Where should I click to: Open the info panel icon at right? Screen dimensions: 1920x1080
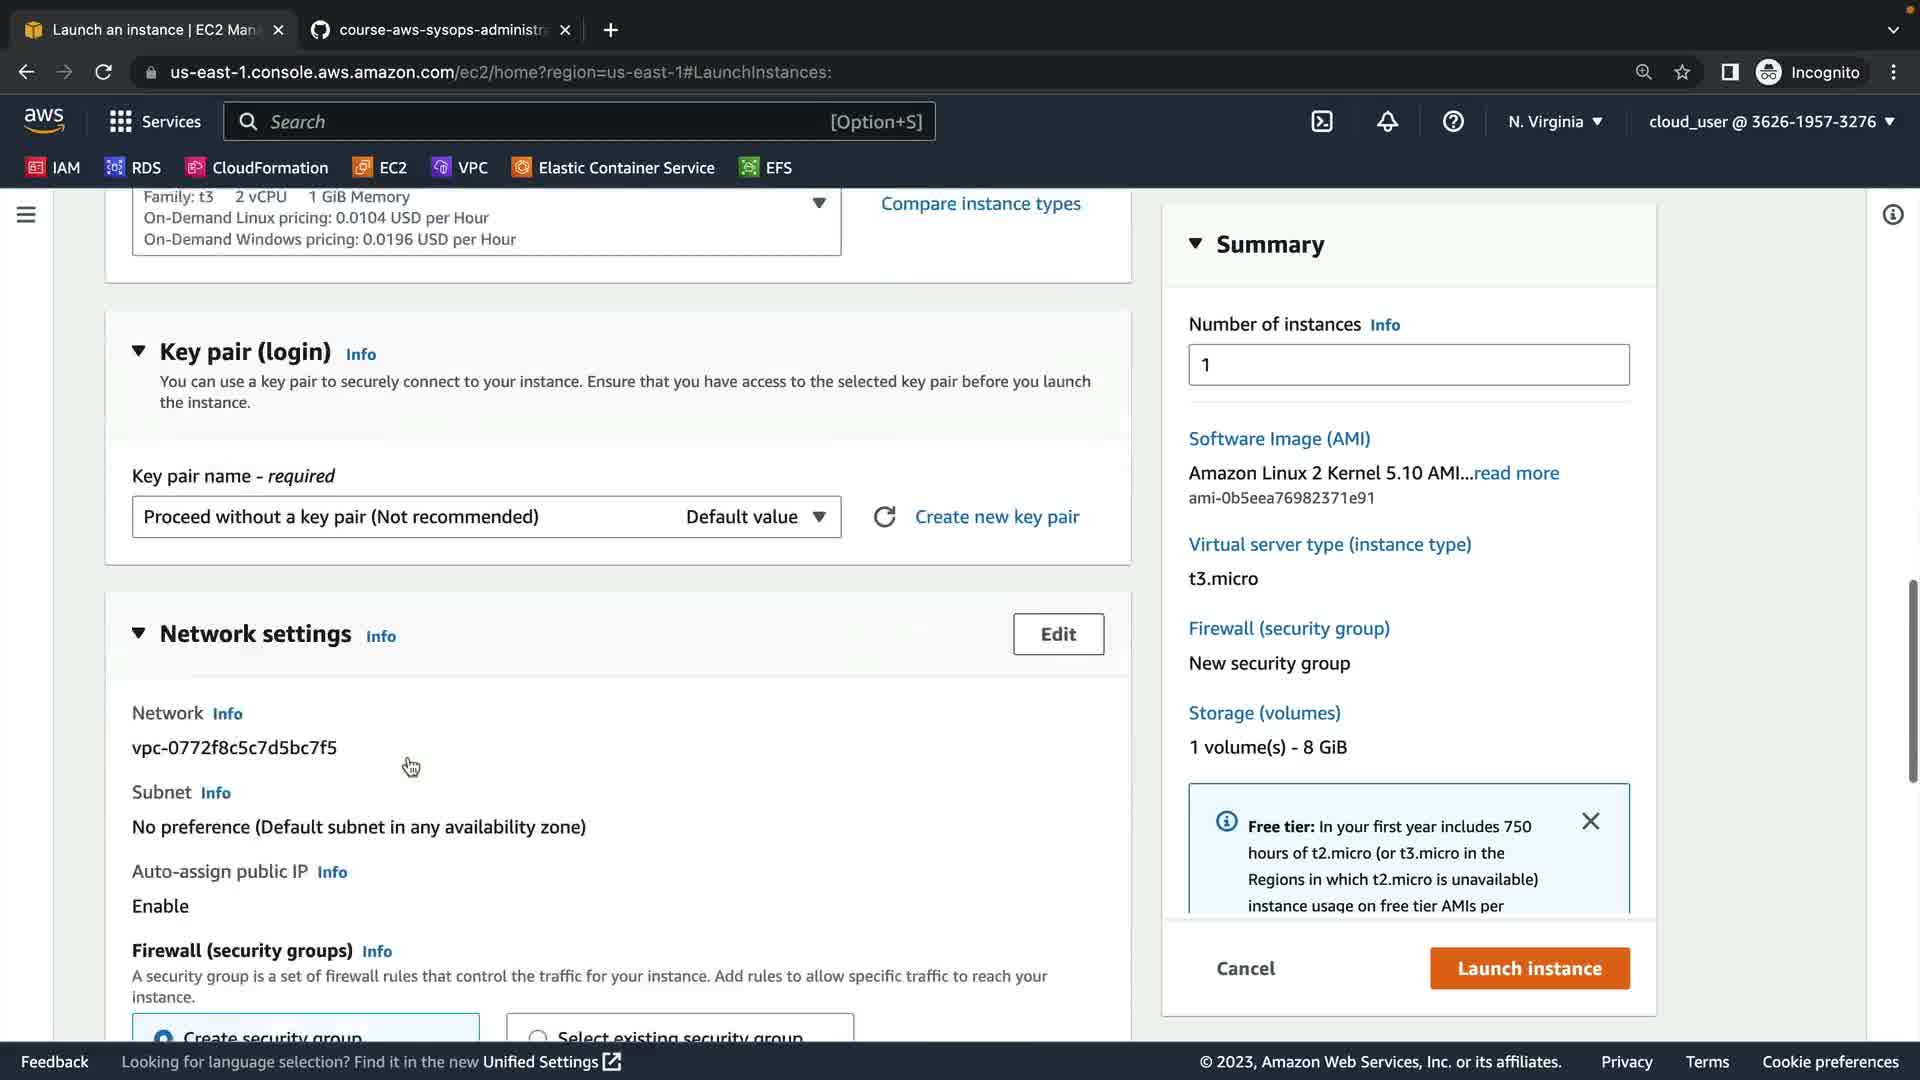tap(1892, 215)
